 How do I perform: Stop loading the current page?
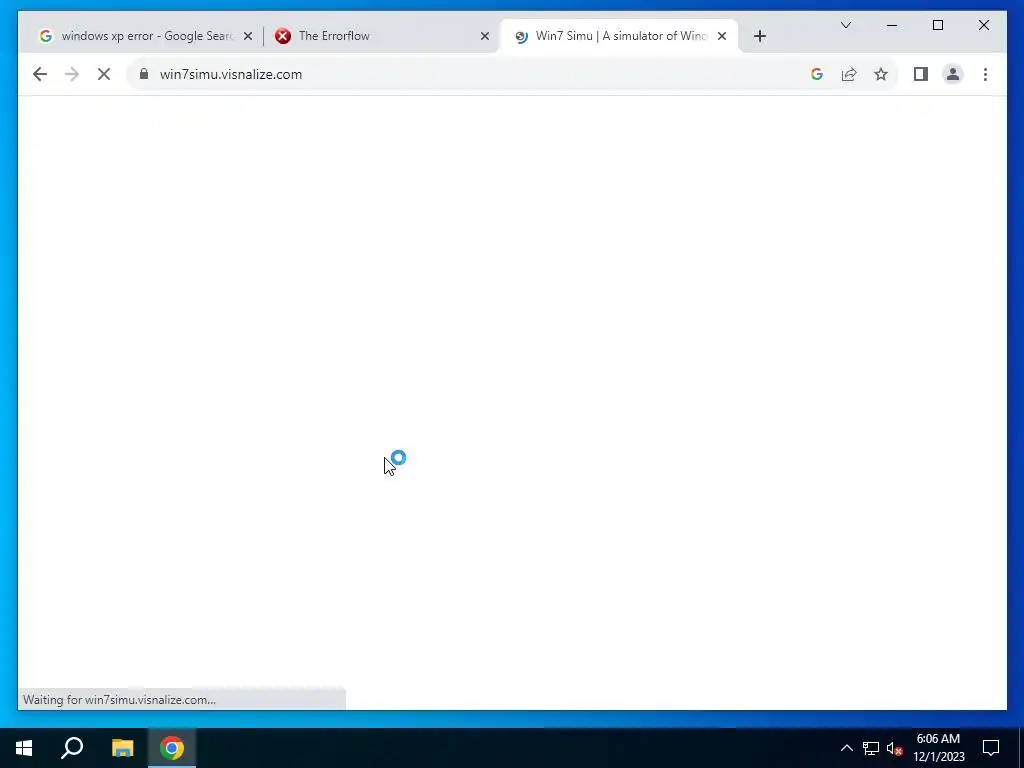(104, 74)
